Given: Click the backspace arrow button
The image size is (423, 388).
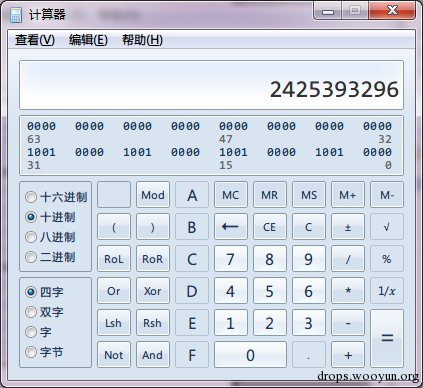Looking at the screenshot, I should pyautogui.click(x=231, y=227).
